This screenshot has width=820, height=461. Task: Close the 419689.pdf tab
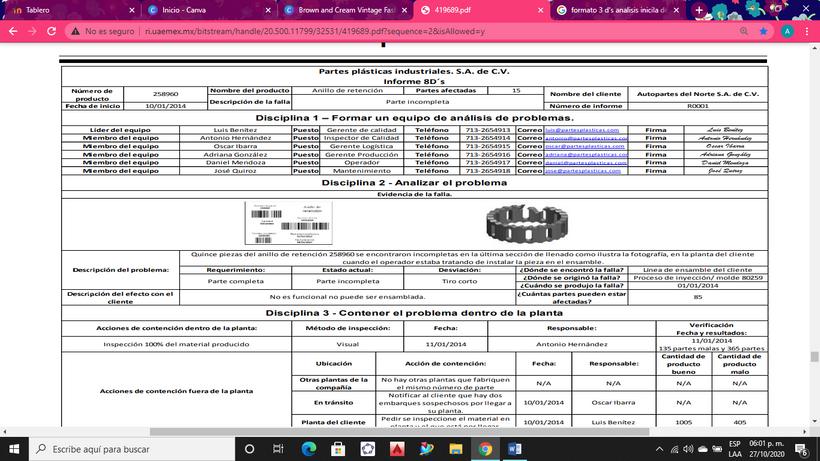click(540, 10)
